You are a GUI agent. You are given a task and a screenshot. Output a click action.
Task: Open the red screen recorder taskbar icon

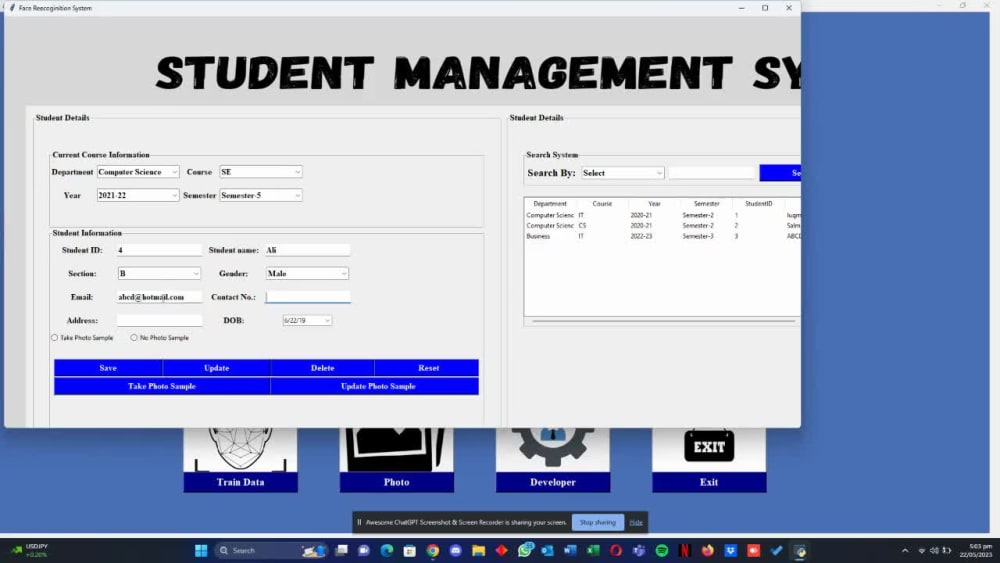753,550
